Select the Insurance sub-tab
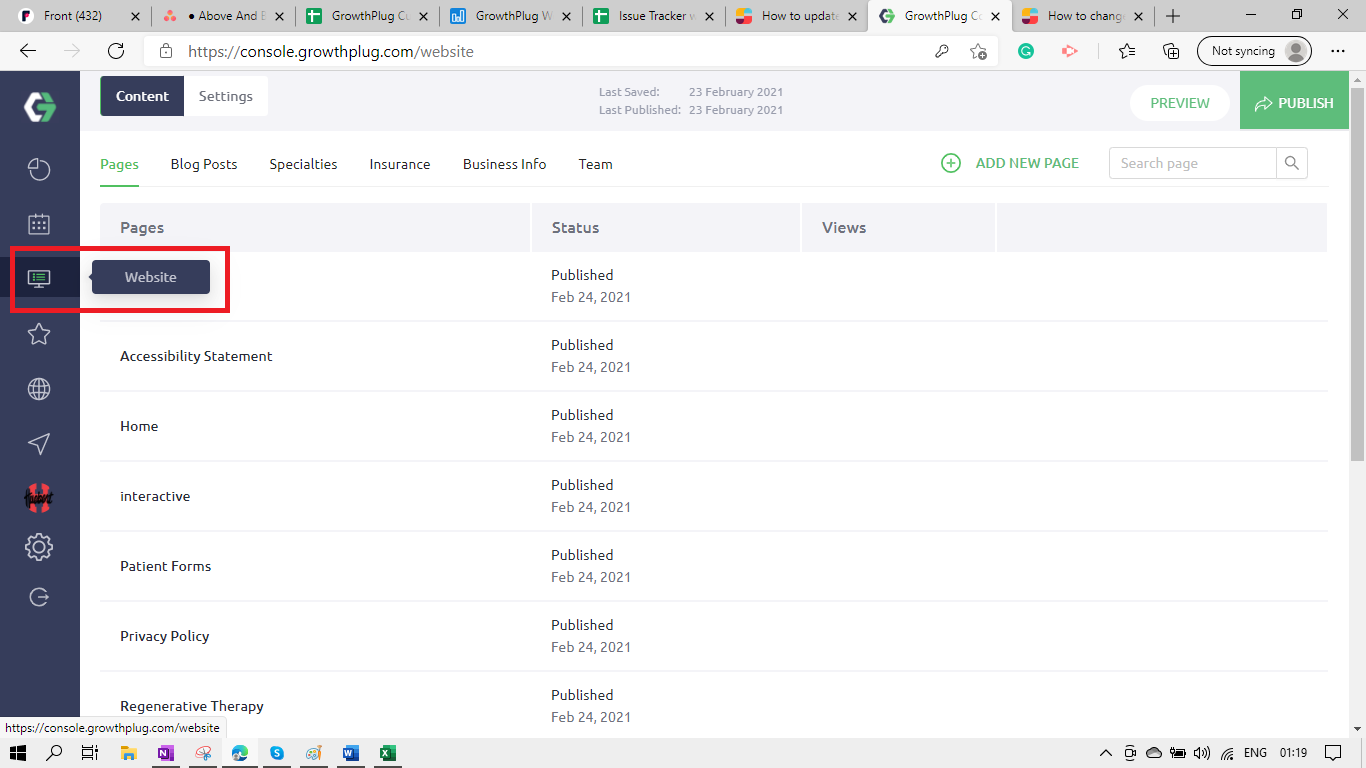This screenshot has width=1366, height=768. coord(400,164)
